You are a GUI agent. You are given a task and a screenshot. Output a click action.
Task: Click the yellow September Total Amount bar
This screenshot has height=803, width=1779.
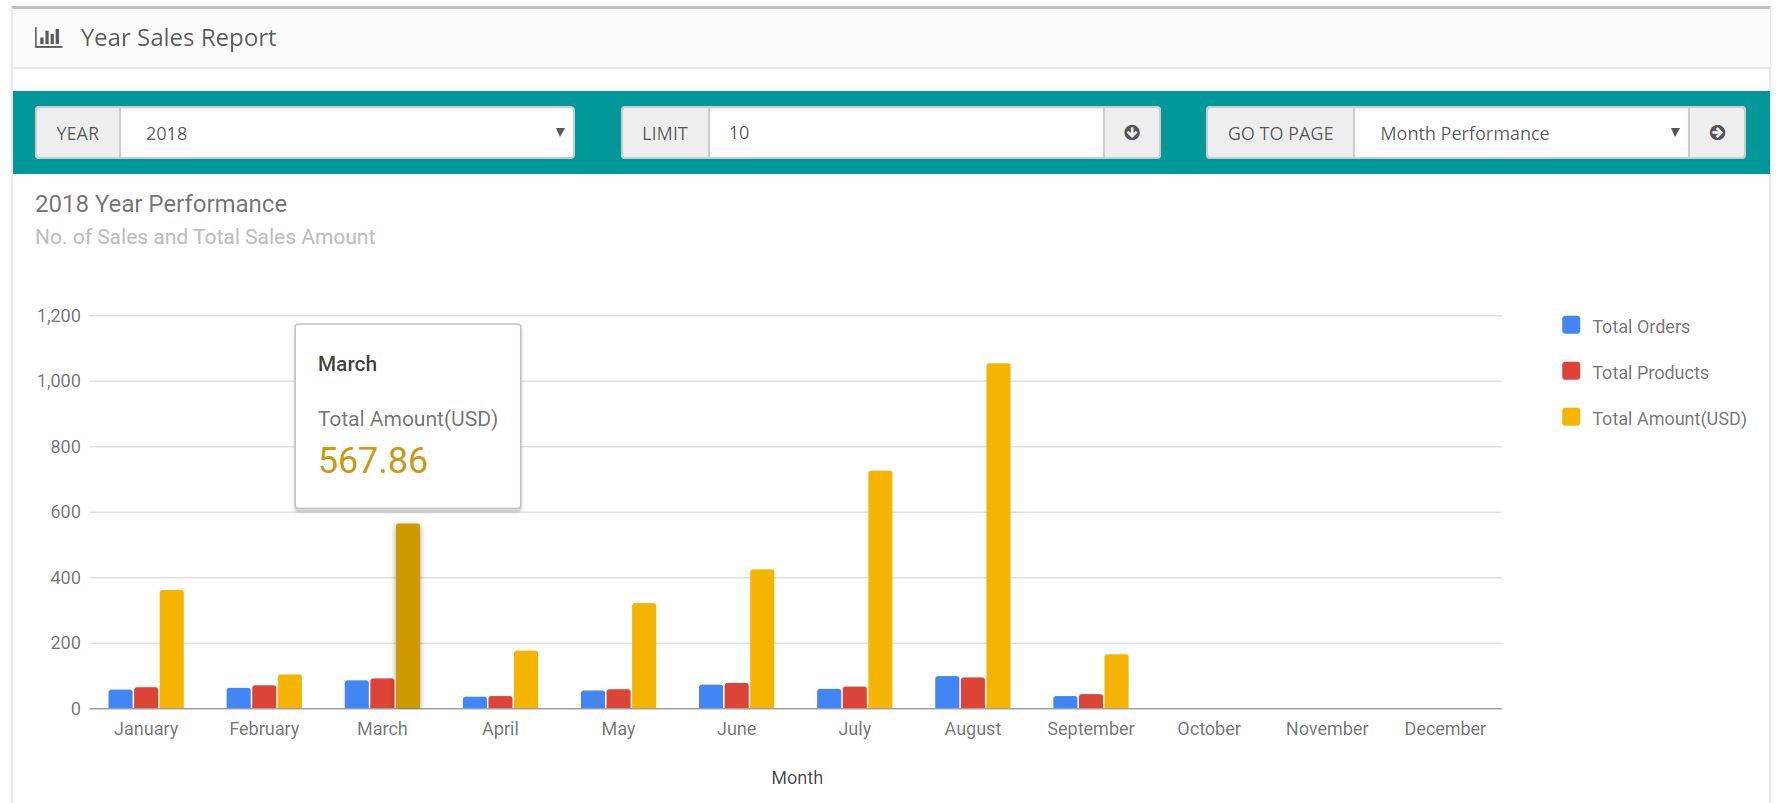tap(1116, 682)
